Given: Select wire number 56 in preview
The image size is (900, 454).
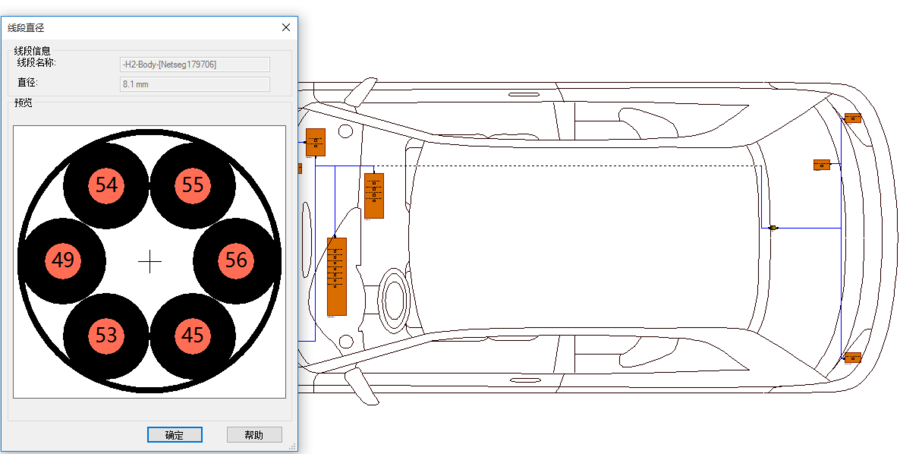Looking at the screenshot, I should [236, 261].
